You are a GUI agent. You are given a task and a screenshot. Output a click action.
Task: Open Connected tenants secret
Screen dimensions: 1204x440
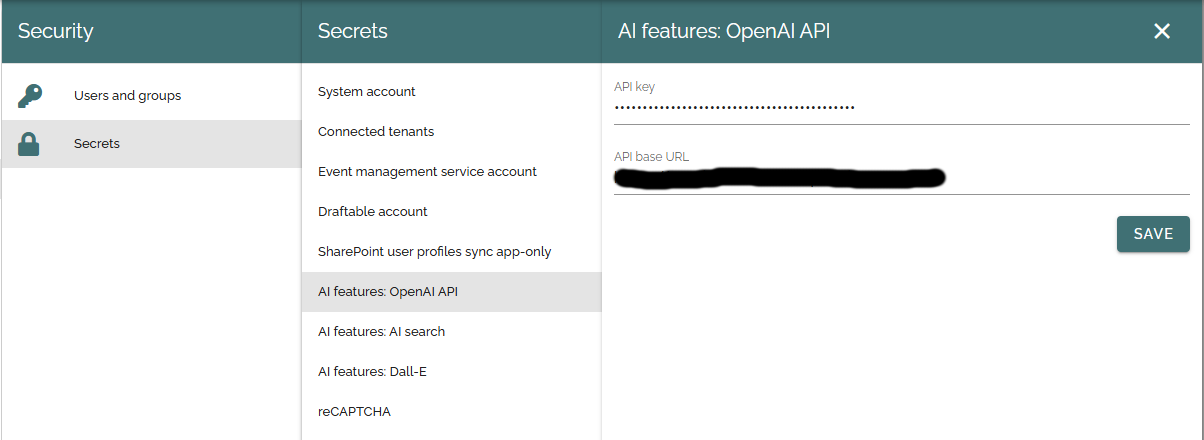[x=452, y=132]
